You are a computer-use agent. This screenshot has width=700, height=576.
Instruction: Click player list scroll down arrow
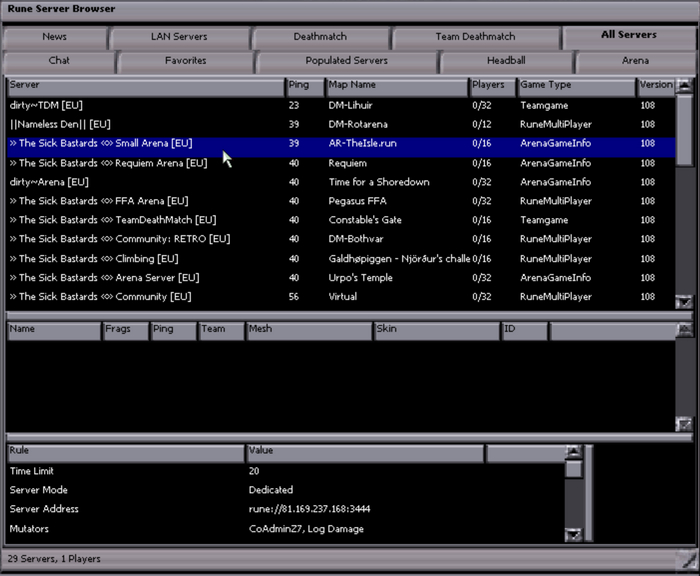(x=684, y=424)
